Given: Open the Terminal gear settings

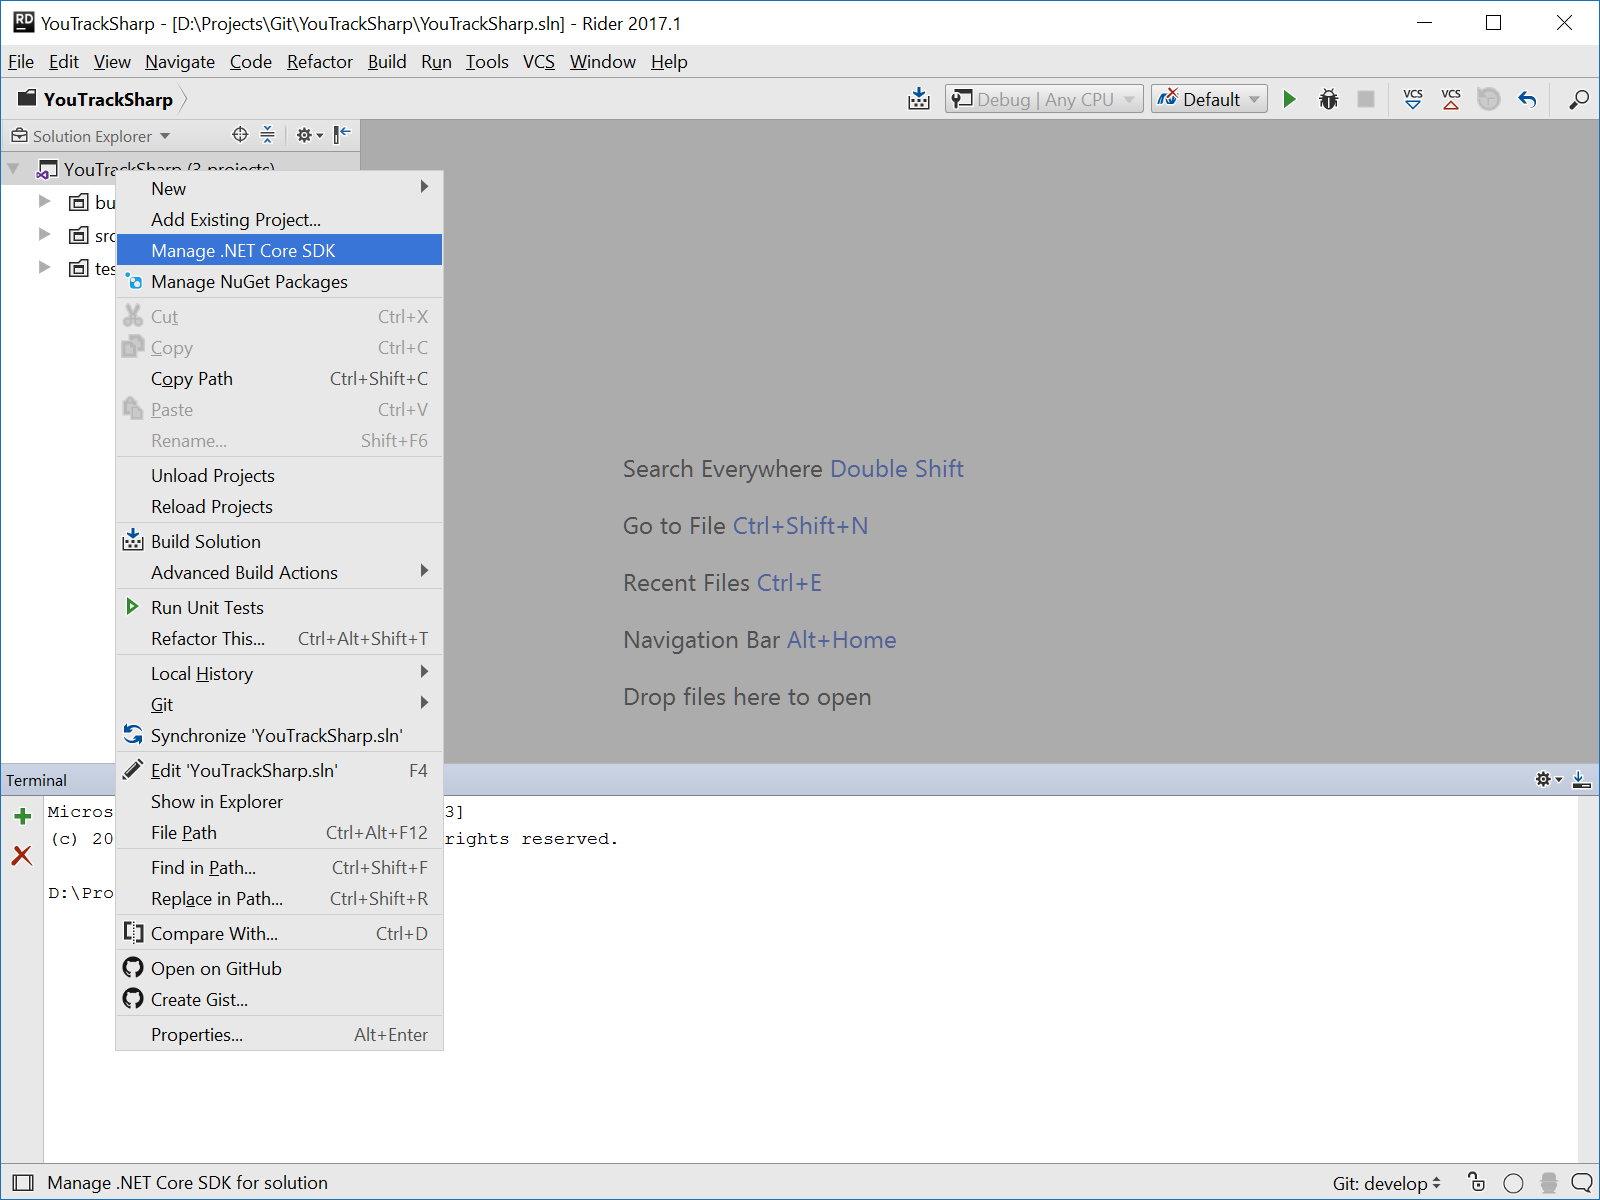Looking at the screenshot, I should click(x=1548, y=779).
